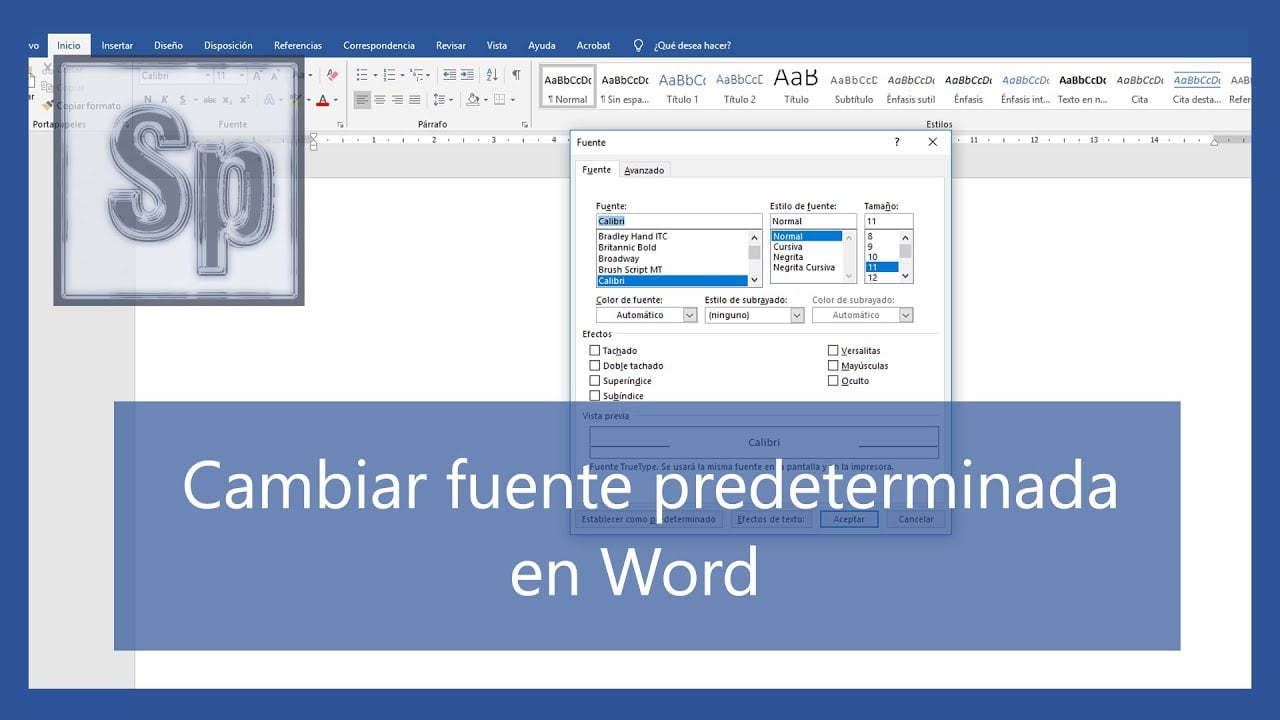Click the Cancelar button
Viewport: 1280px width, 720px height.
pyautogui.click(x=916, y=519)
